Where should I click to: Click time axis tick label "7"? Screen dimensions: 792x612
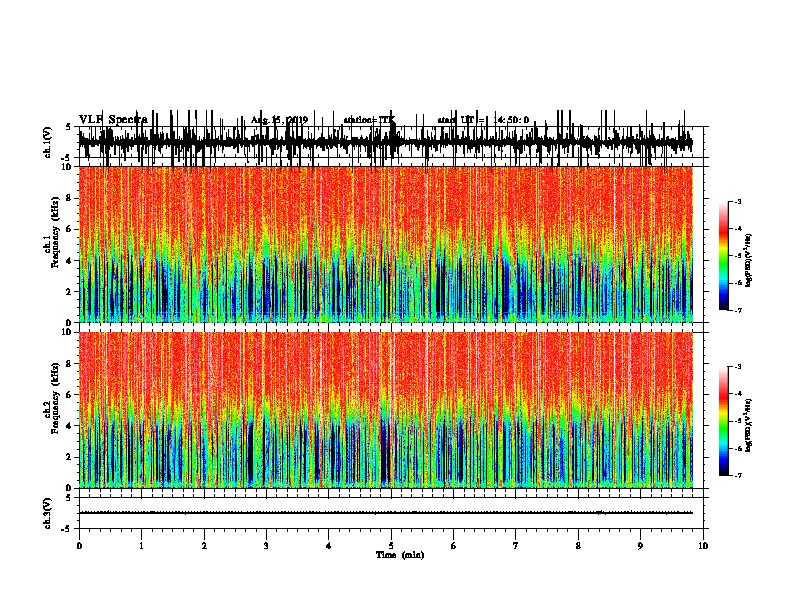516,546
